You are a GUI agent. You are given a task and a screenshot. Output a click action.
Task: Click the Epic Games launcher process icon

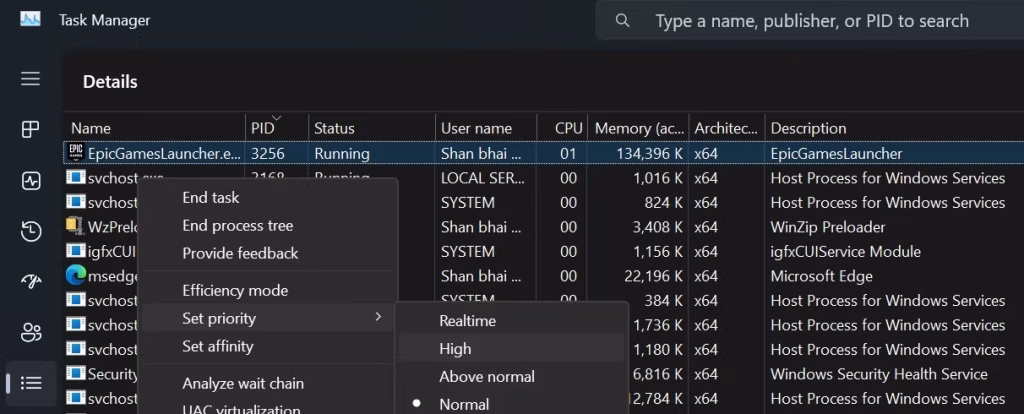76,153
